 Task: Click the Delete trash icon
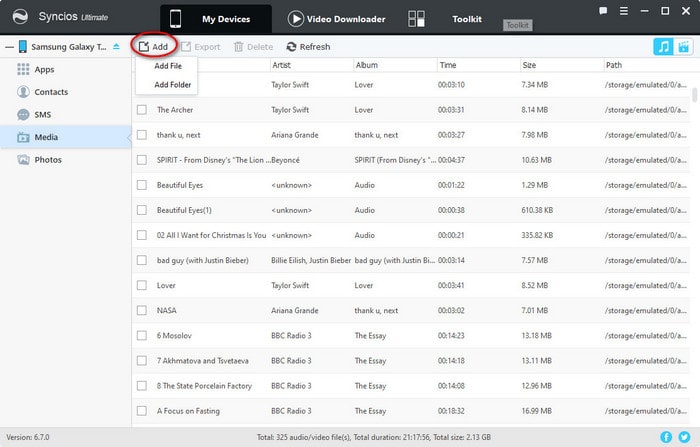coord(238,46)
